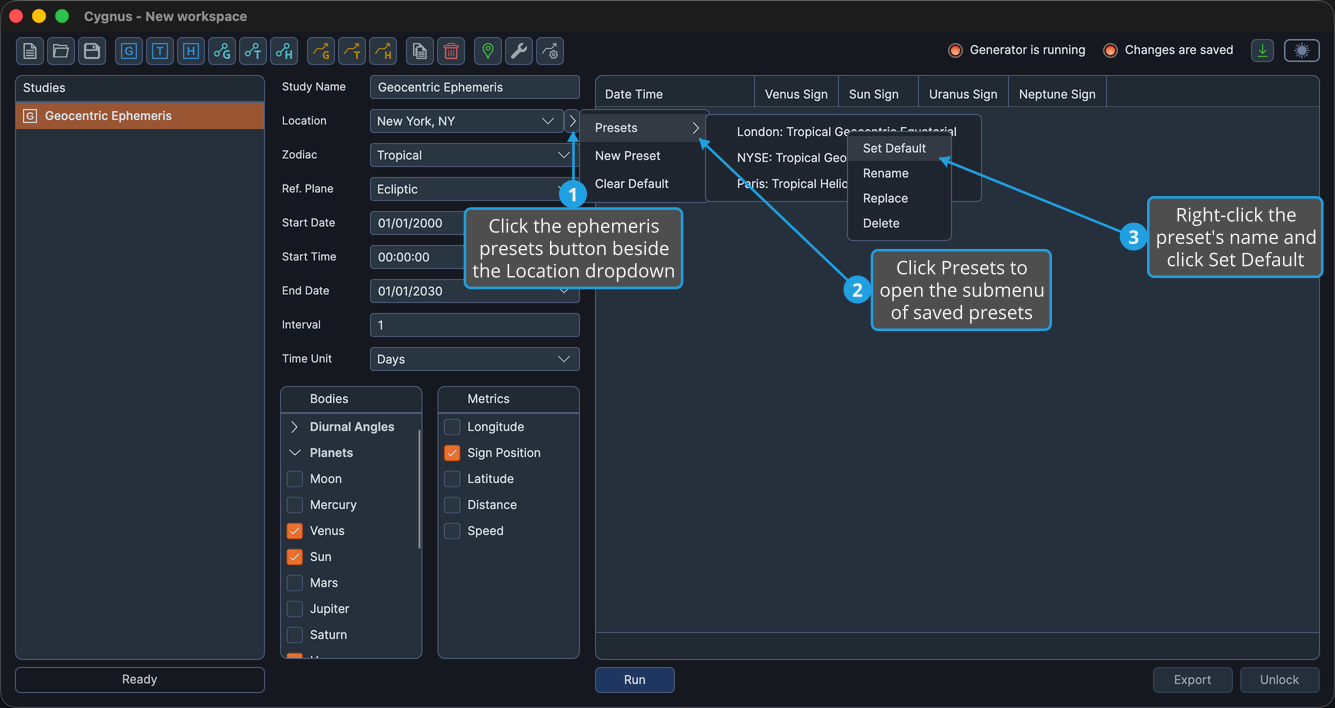Click the new document toolbar icon

30,51
